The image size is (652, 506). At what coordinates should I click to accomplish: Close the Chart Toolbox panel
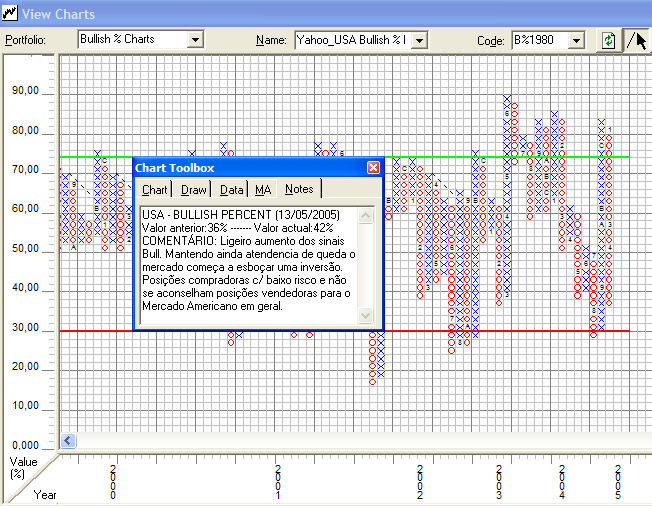[x=373, y=168]
